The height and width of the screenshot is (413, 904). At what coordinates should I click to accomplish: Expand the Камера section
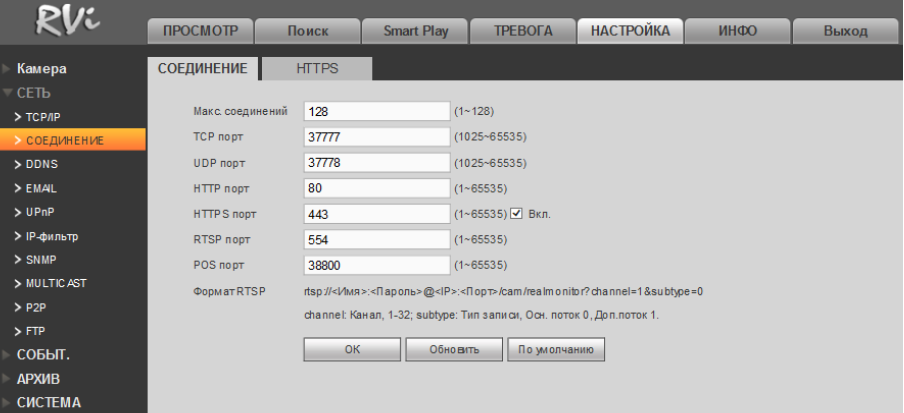pos(42,69)
